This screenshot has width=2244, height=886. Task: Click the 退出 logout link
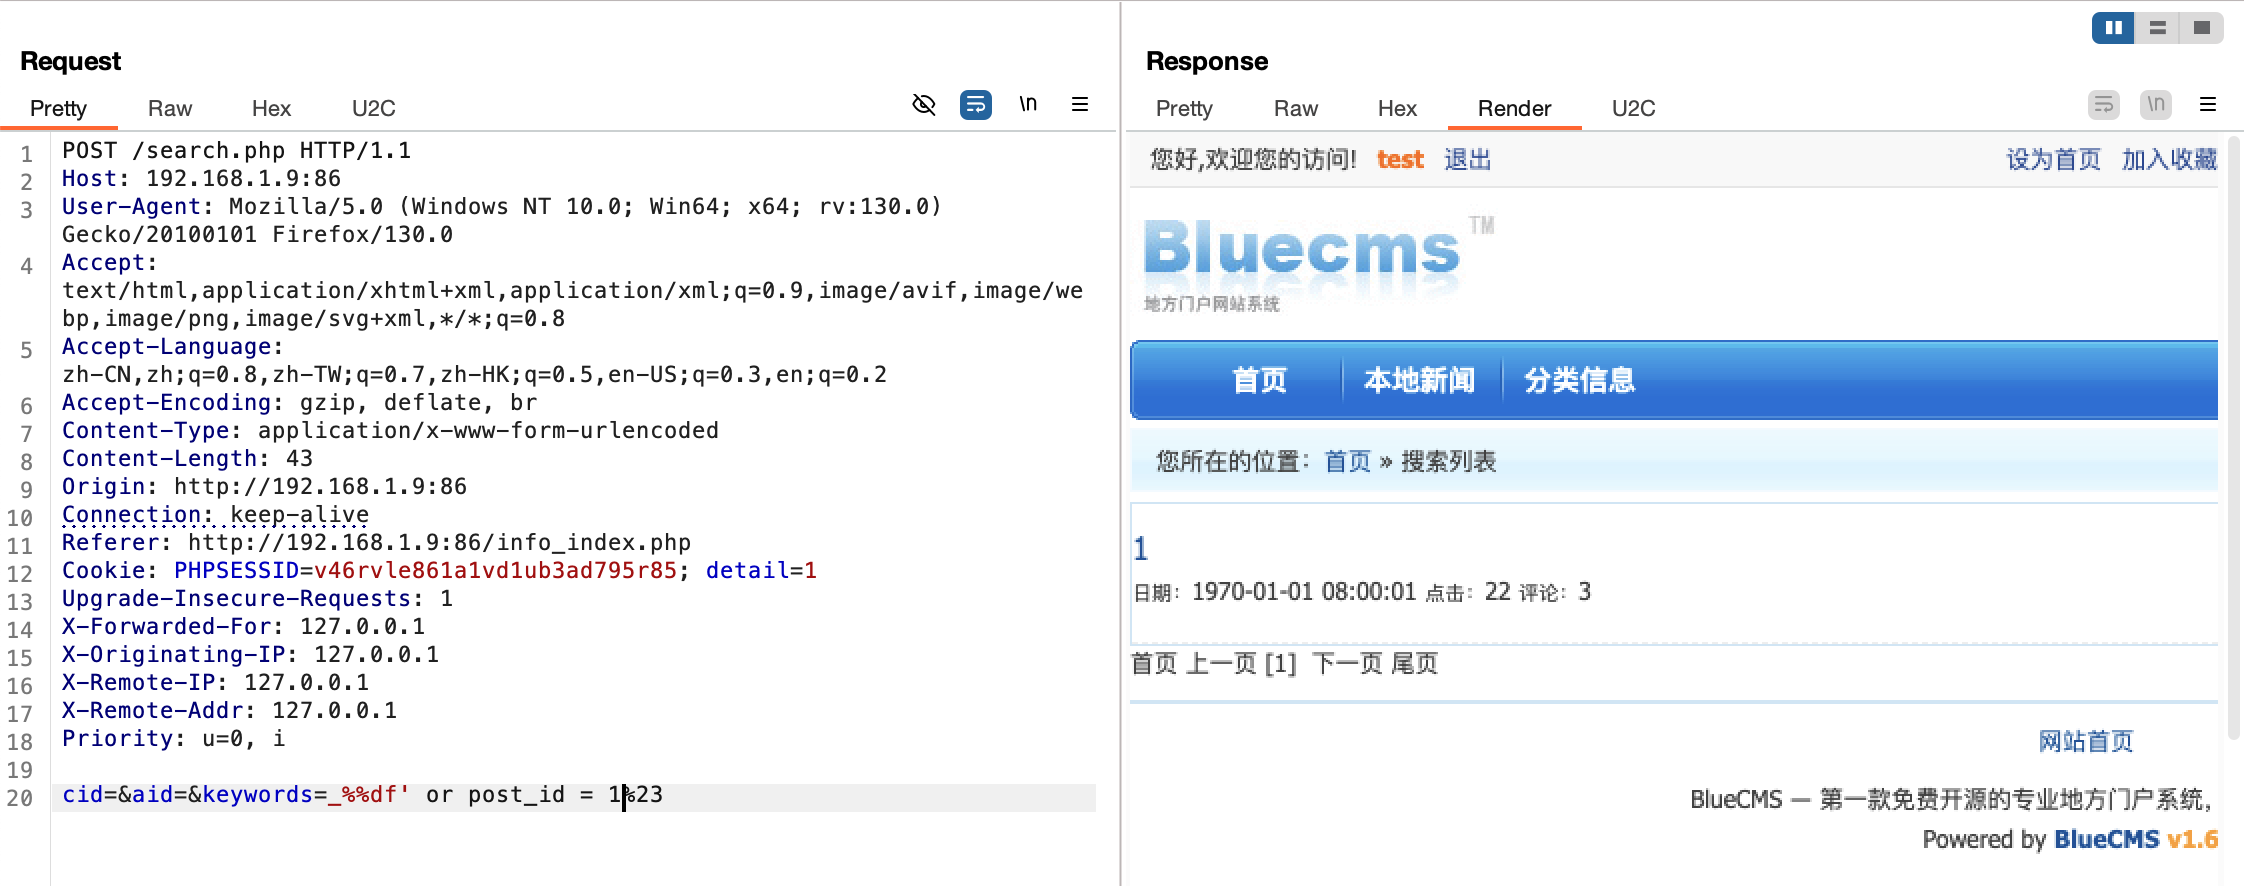[1468, 159]
